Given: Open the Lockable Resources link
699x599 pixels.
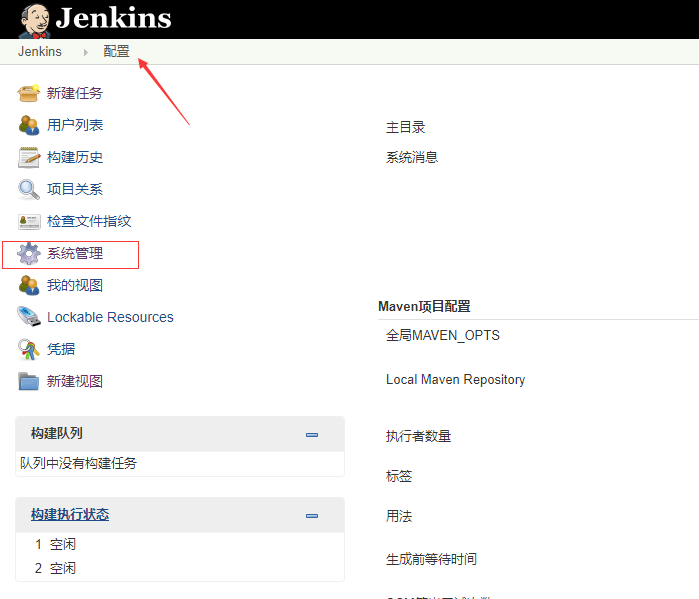Looking at the screenshot, I should tap(110, 317).
